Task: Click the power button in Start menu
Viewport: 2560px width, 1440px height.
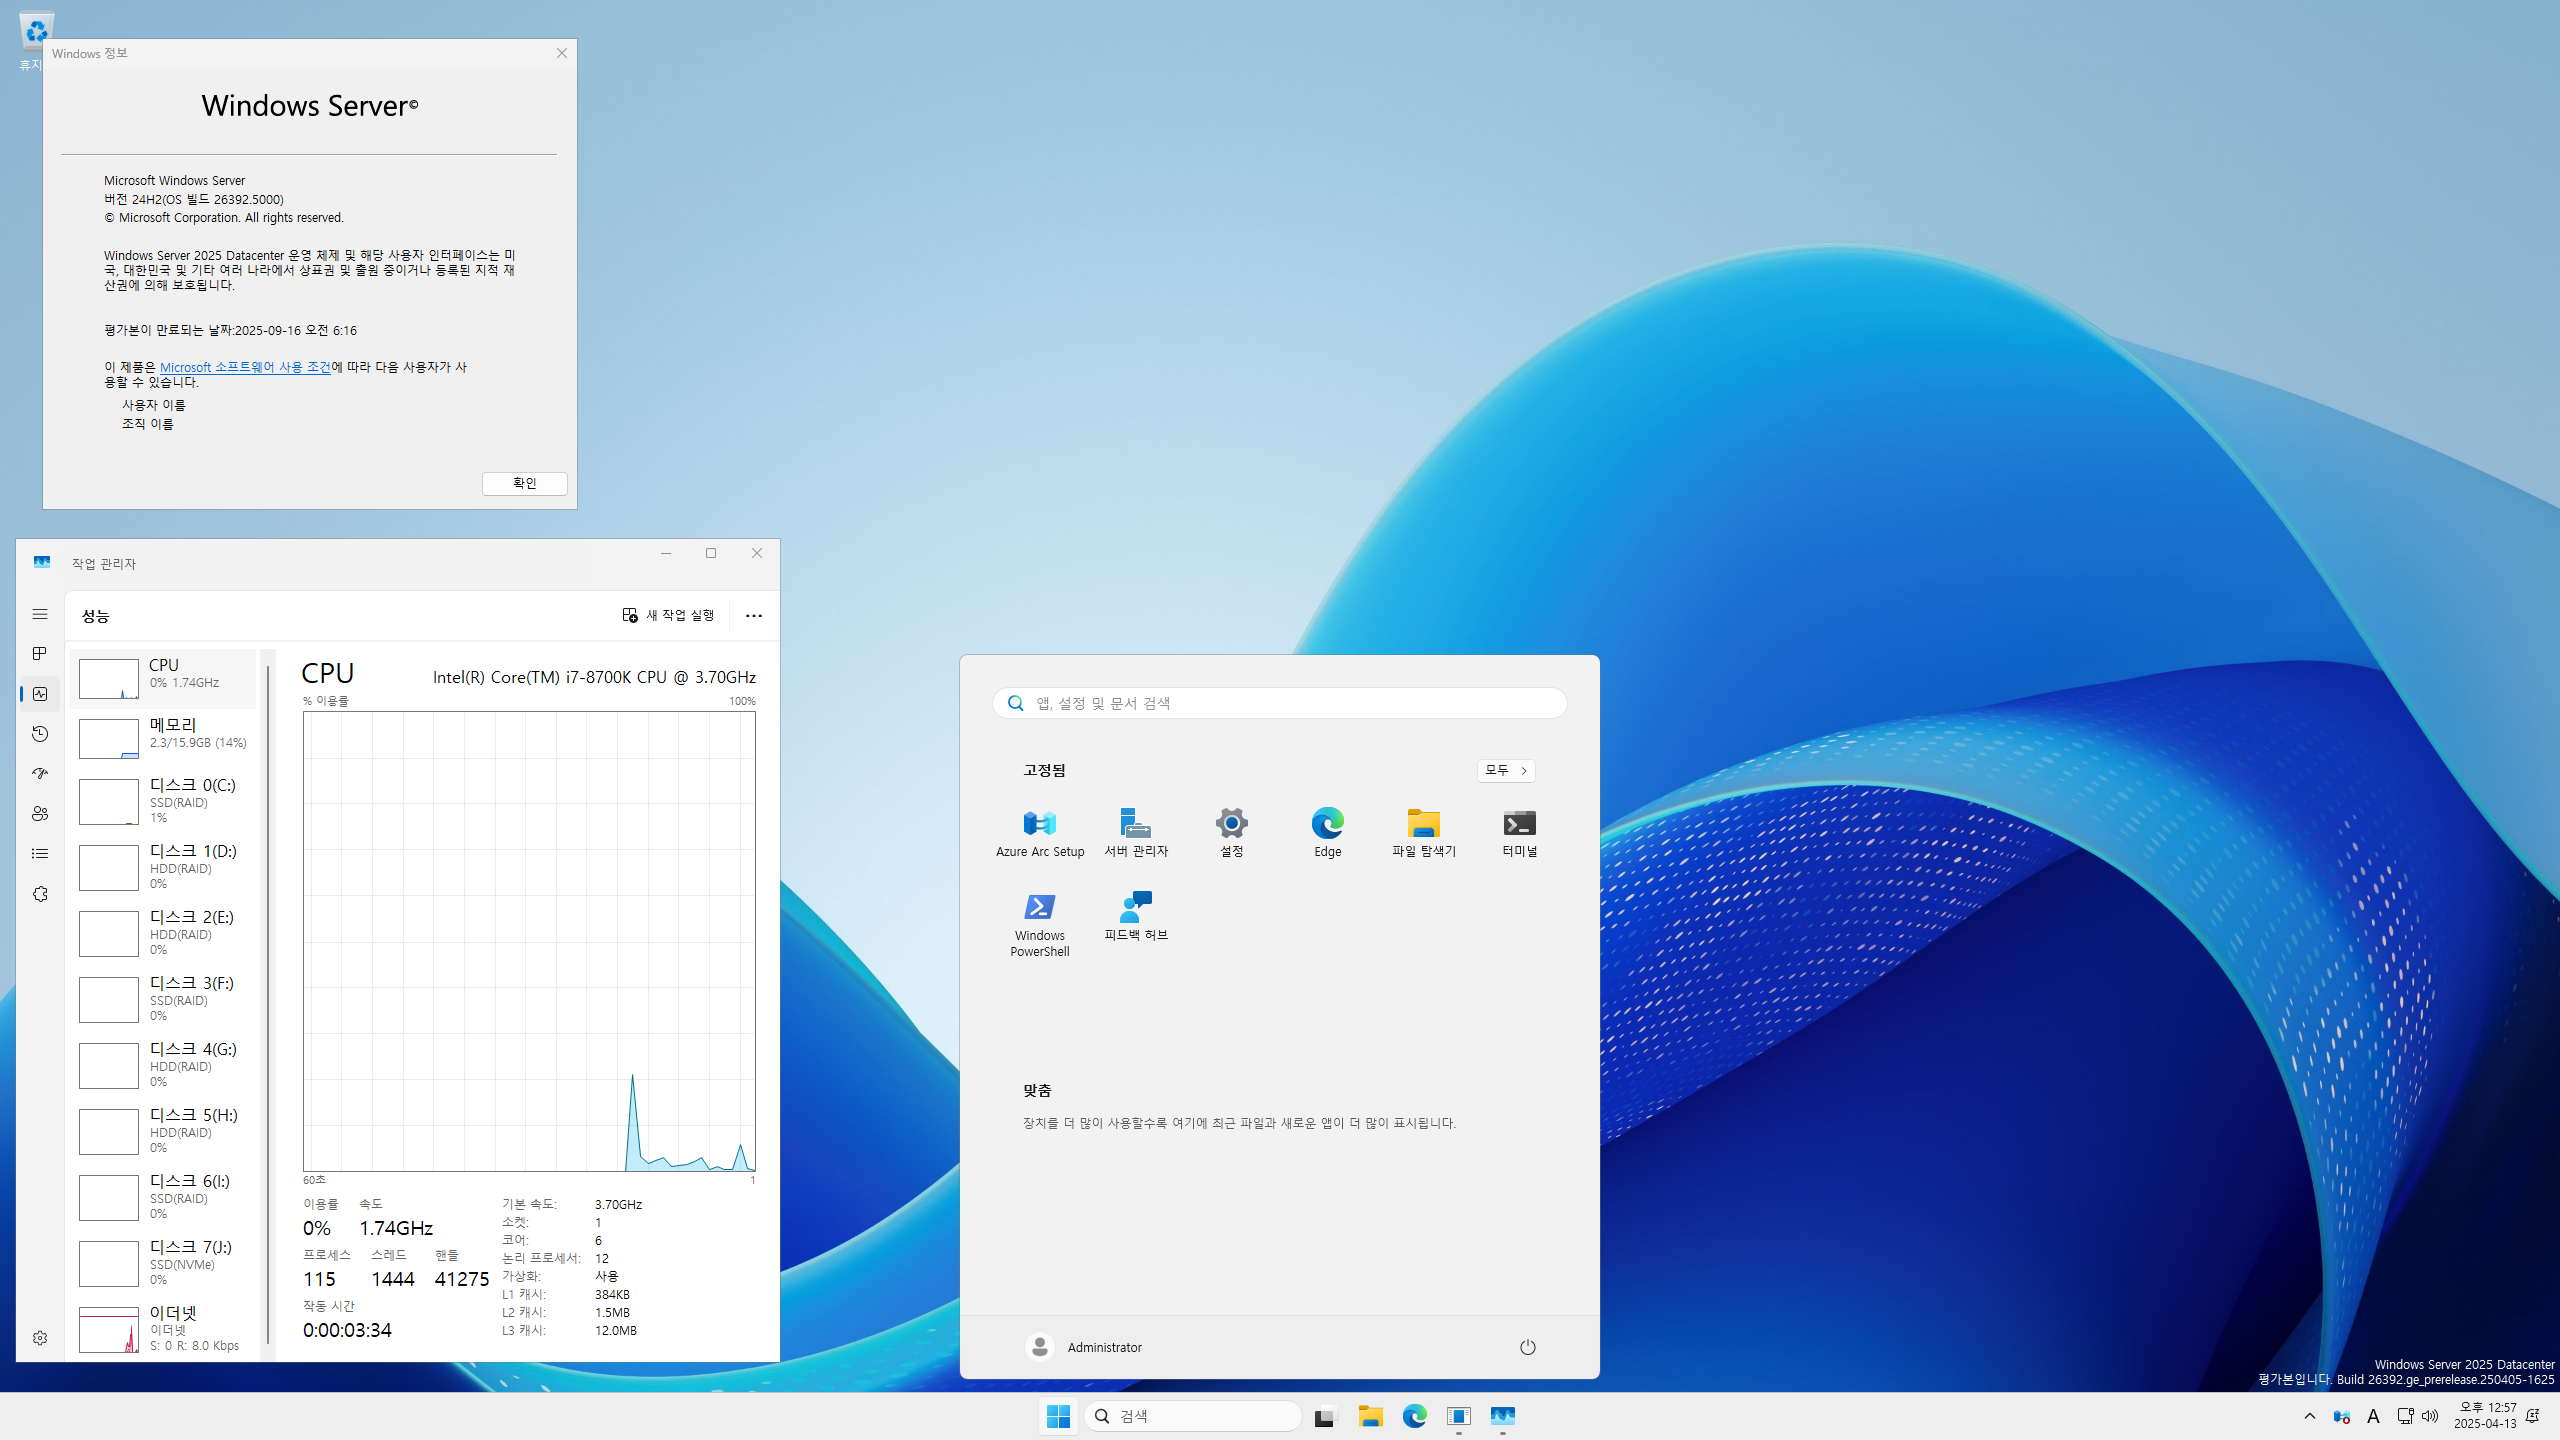Action: pos(1527,1347)
